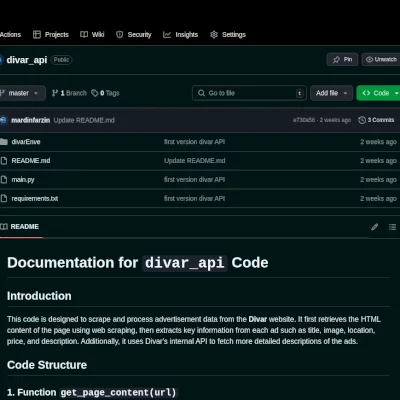Open the main.py file
The height and width of the screenshot is (400, 400).
click(23, 180)
